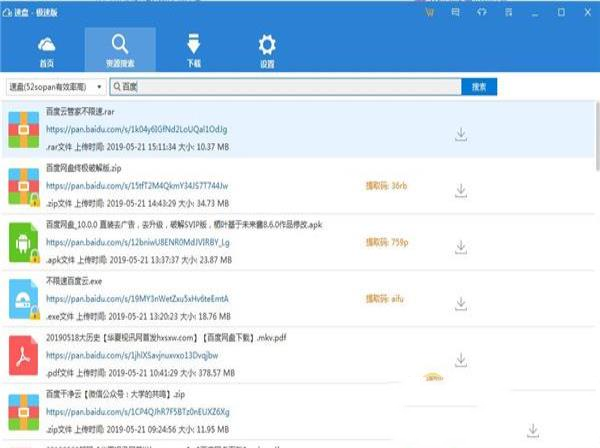Open the 下载 downloads section
Viewport: 600px width, 448px height.
tap(194, 50)
